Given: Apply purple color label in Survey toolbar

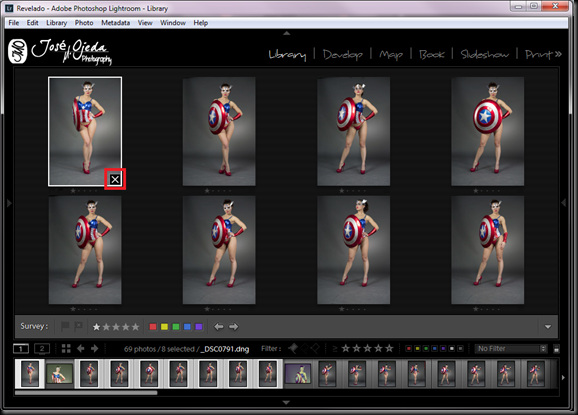Looking at the screenshot, I should click(x=199, y=327).
